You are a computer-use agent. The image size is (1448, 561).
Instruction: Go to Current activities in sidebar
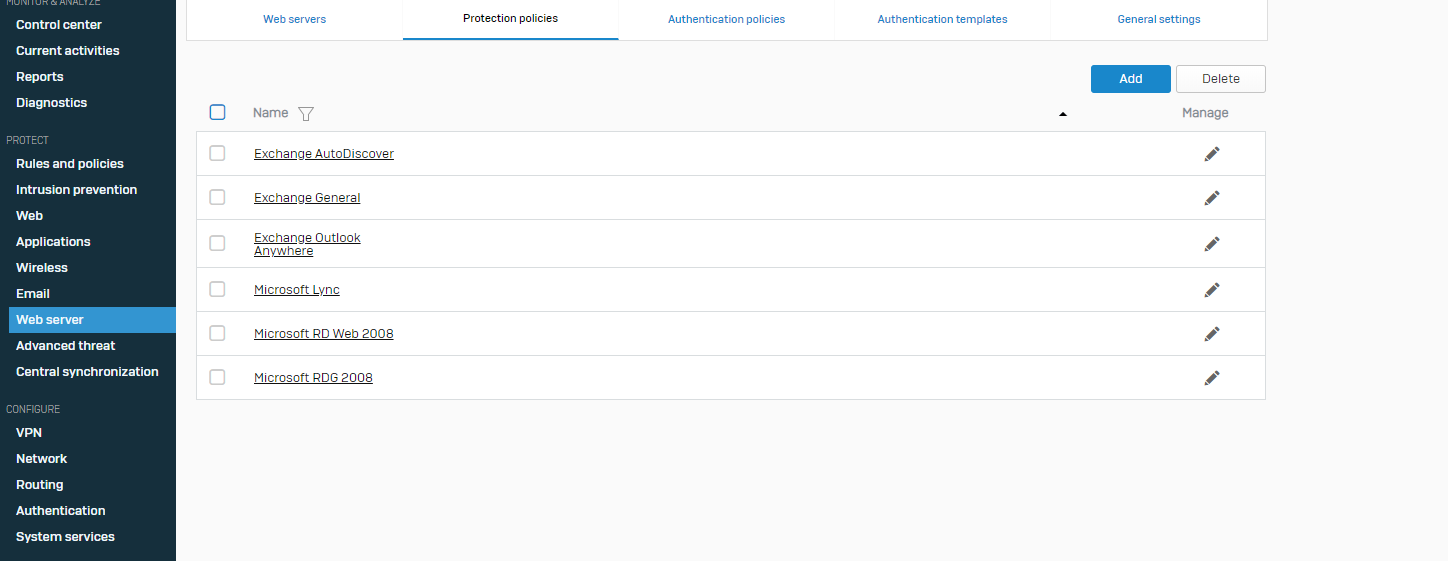coord(67,50)
